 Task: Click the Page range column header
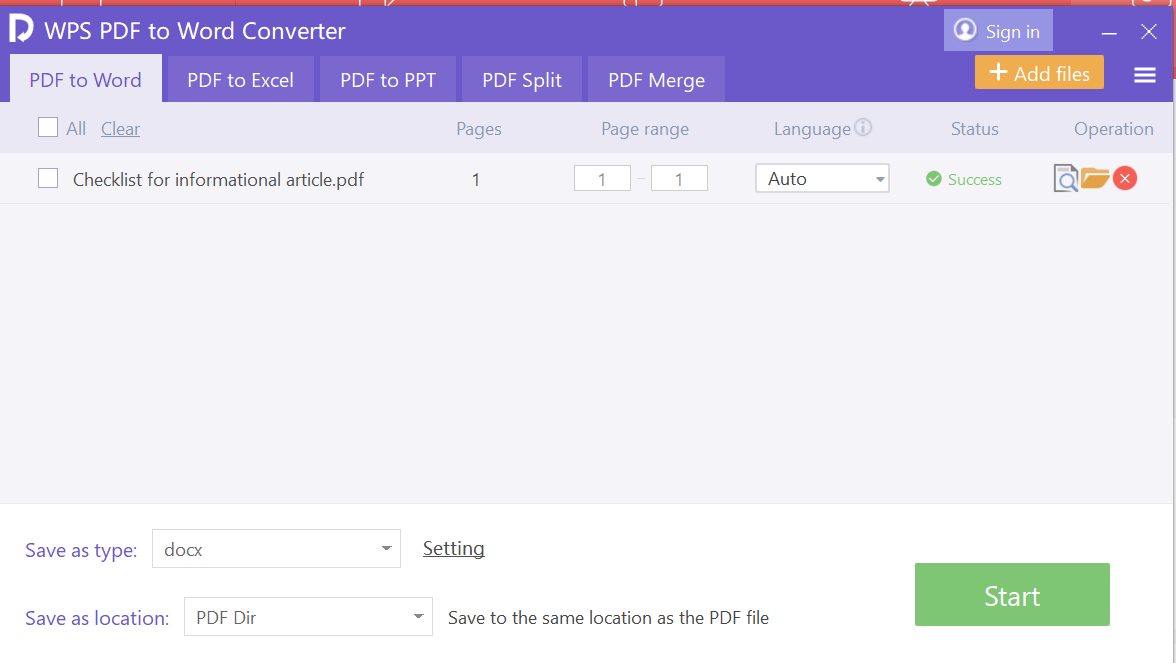645,129
